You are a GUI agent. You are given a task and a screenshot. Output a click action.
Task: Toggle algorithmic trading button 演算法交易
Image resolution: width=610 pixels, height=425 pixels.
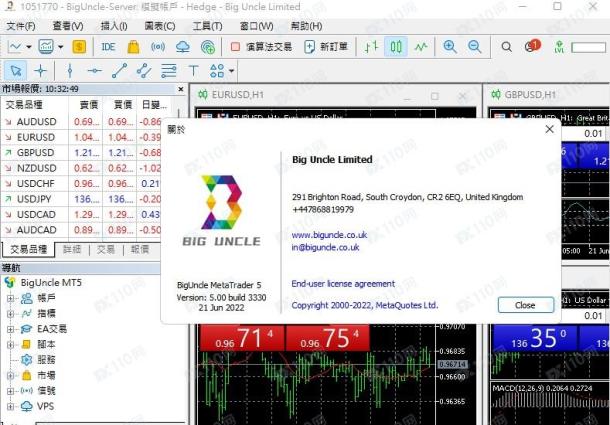coord(261,47)
